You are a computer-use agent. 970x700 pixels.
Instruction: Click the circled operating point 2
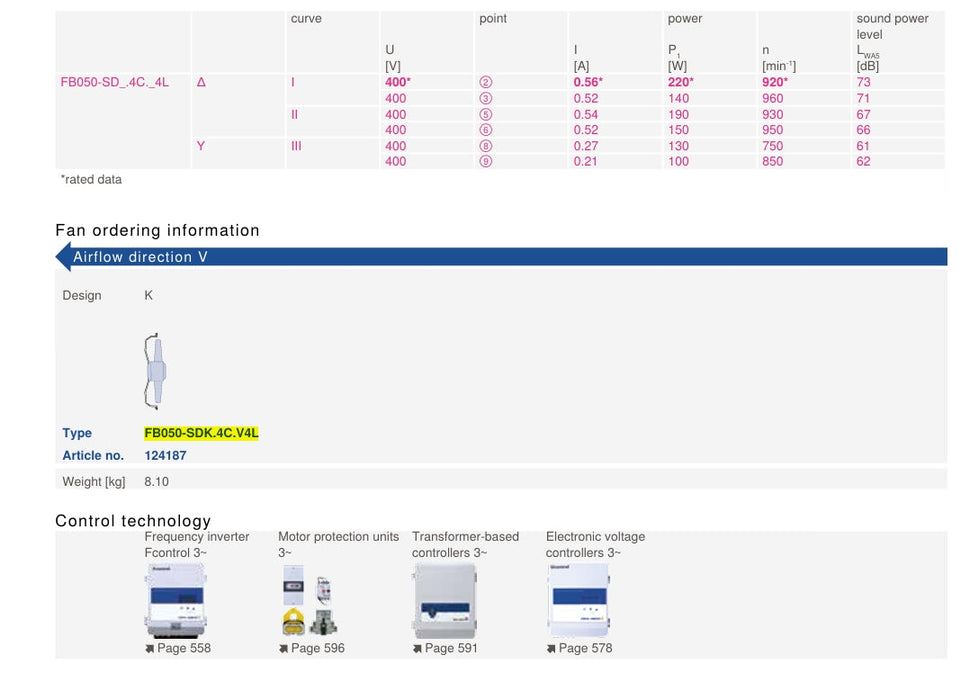click(x=486, y=82)
